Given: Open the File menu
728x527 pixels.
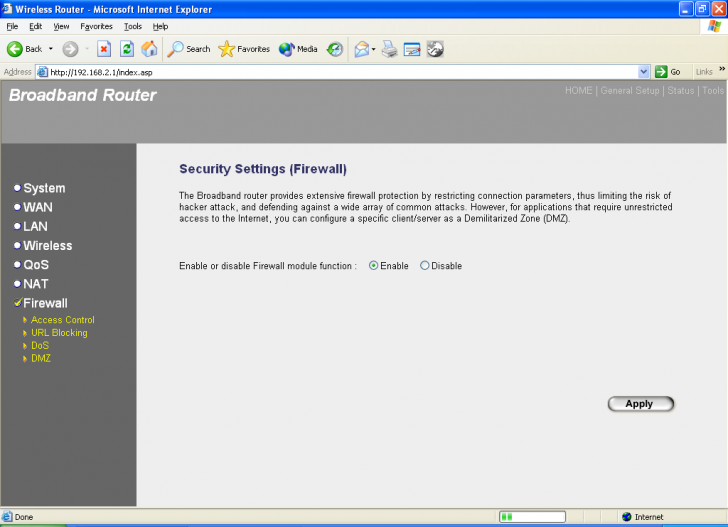Looking at the screenshot, I should tap(12, 26).
